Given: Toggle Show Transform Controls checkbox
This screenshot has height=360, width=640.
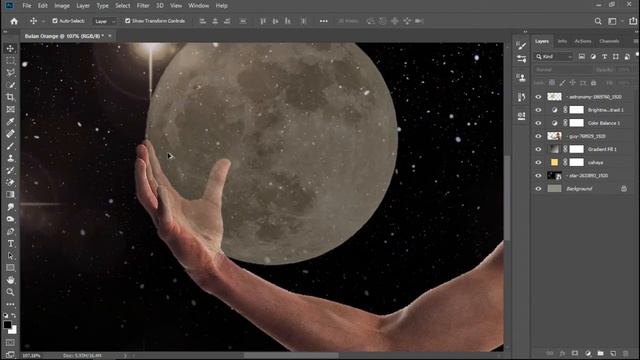Looking at the screenshot, I should [x=127, y=21].
